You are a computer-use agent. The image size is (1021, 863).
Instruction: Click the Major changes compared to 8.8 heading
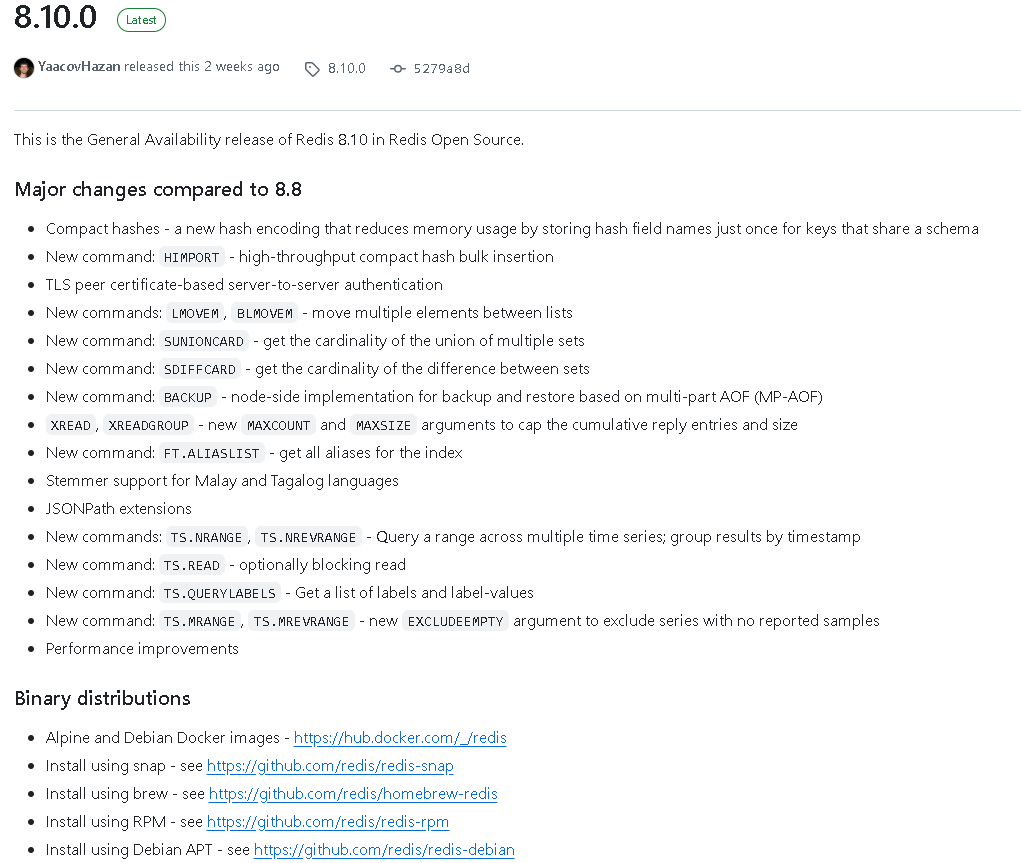coord(158,190)
